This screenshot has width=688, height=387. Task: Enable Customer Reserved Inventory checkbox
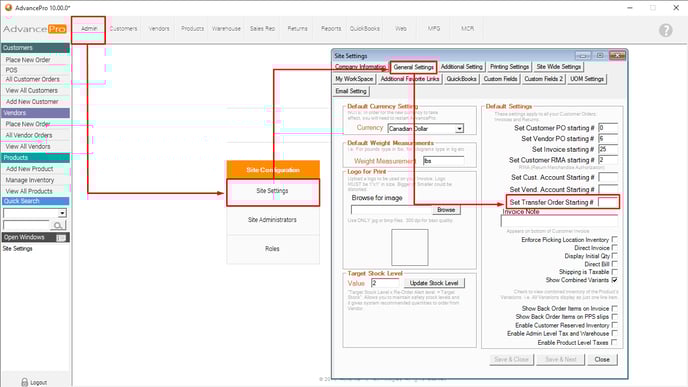(x=614, y=325)
